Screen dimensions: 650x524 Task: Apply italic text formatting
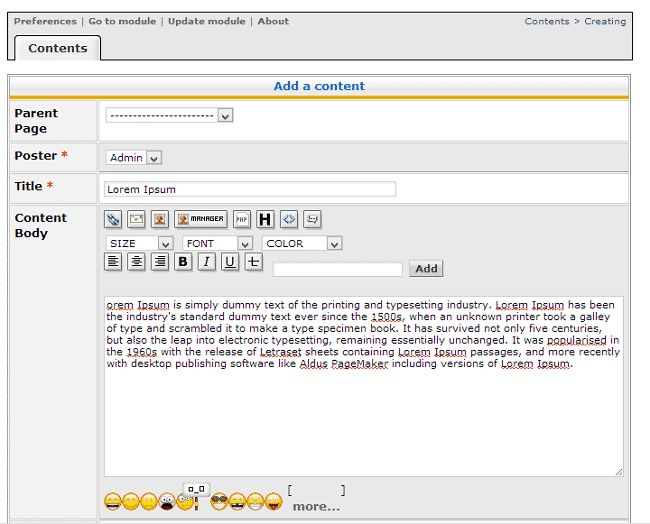(x=206, y=262)
